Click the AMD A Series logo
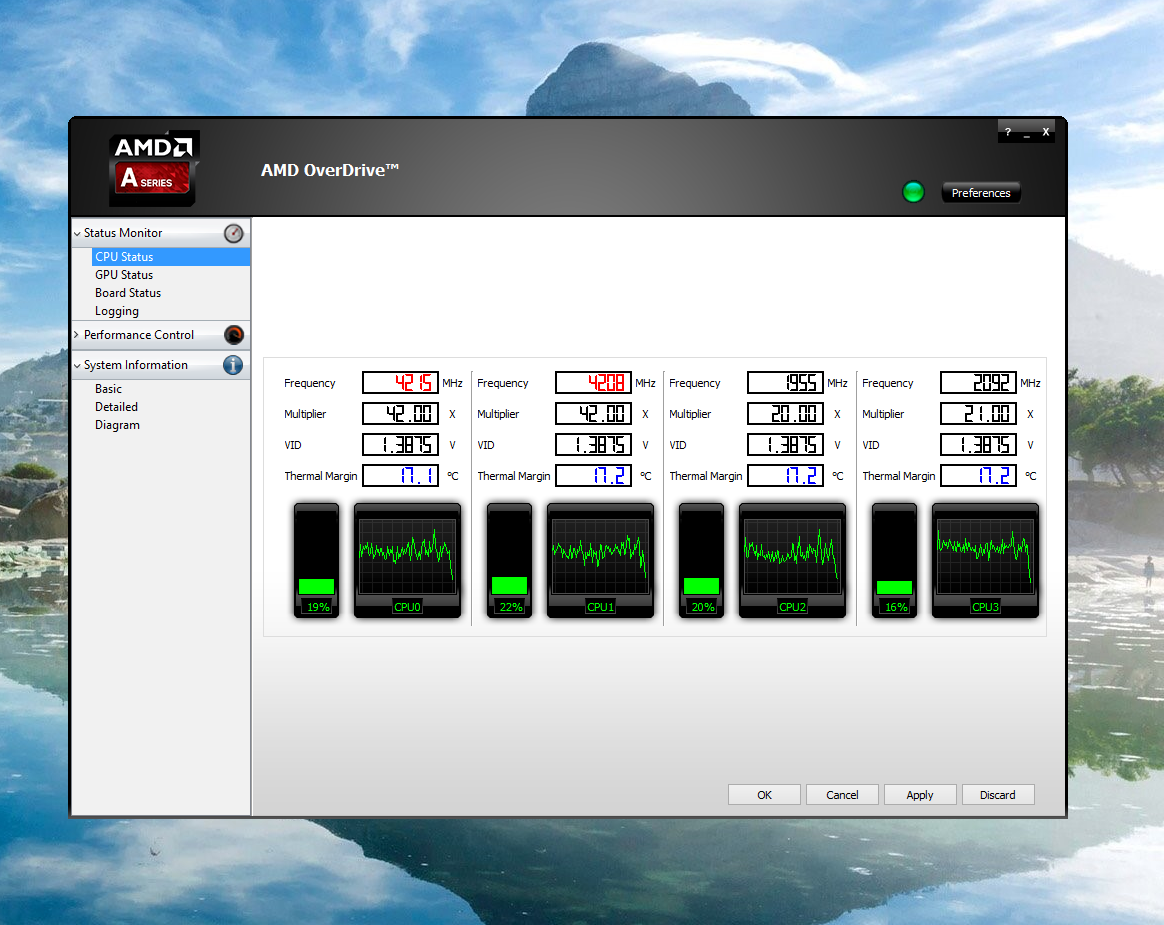 [x=154, y=169]
